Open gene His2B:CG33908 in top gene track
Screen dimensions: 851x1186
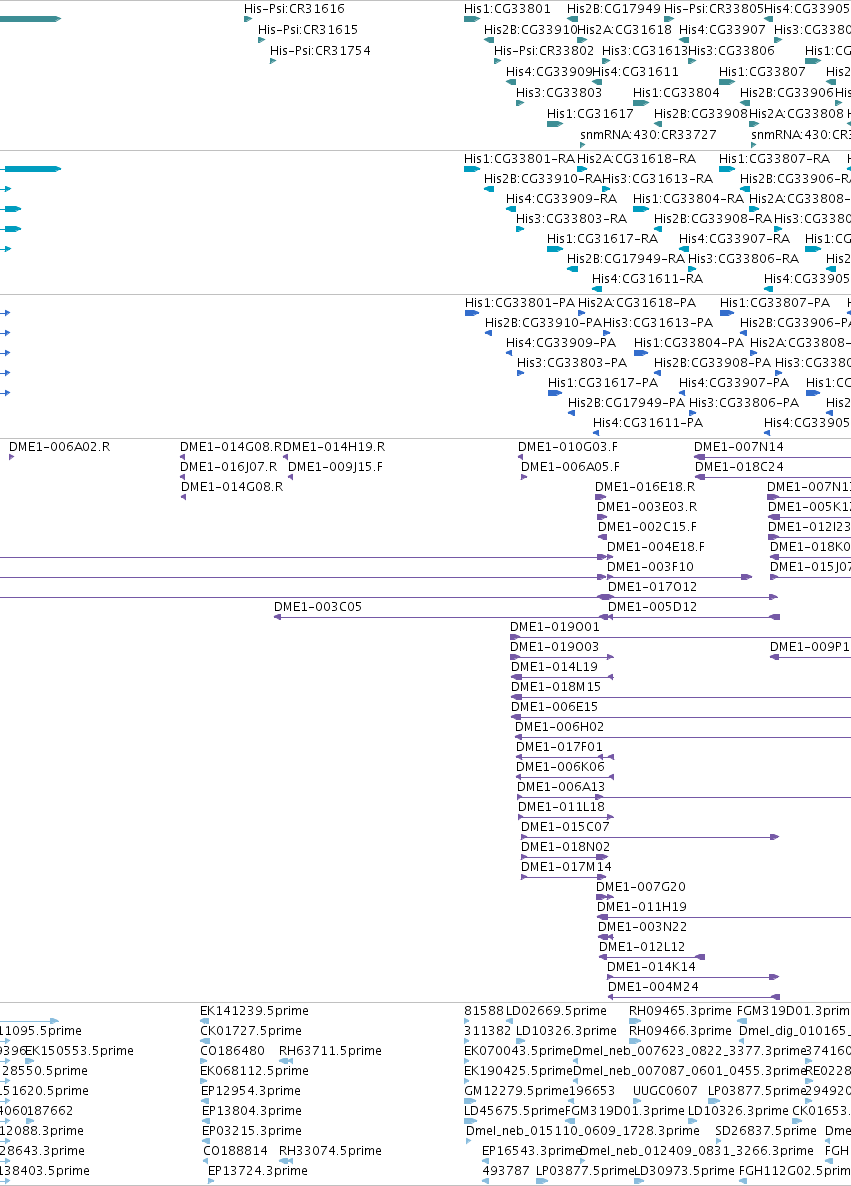[700, 113]
